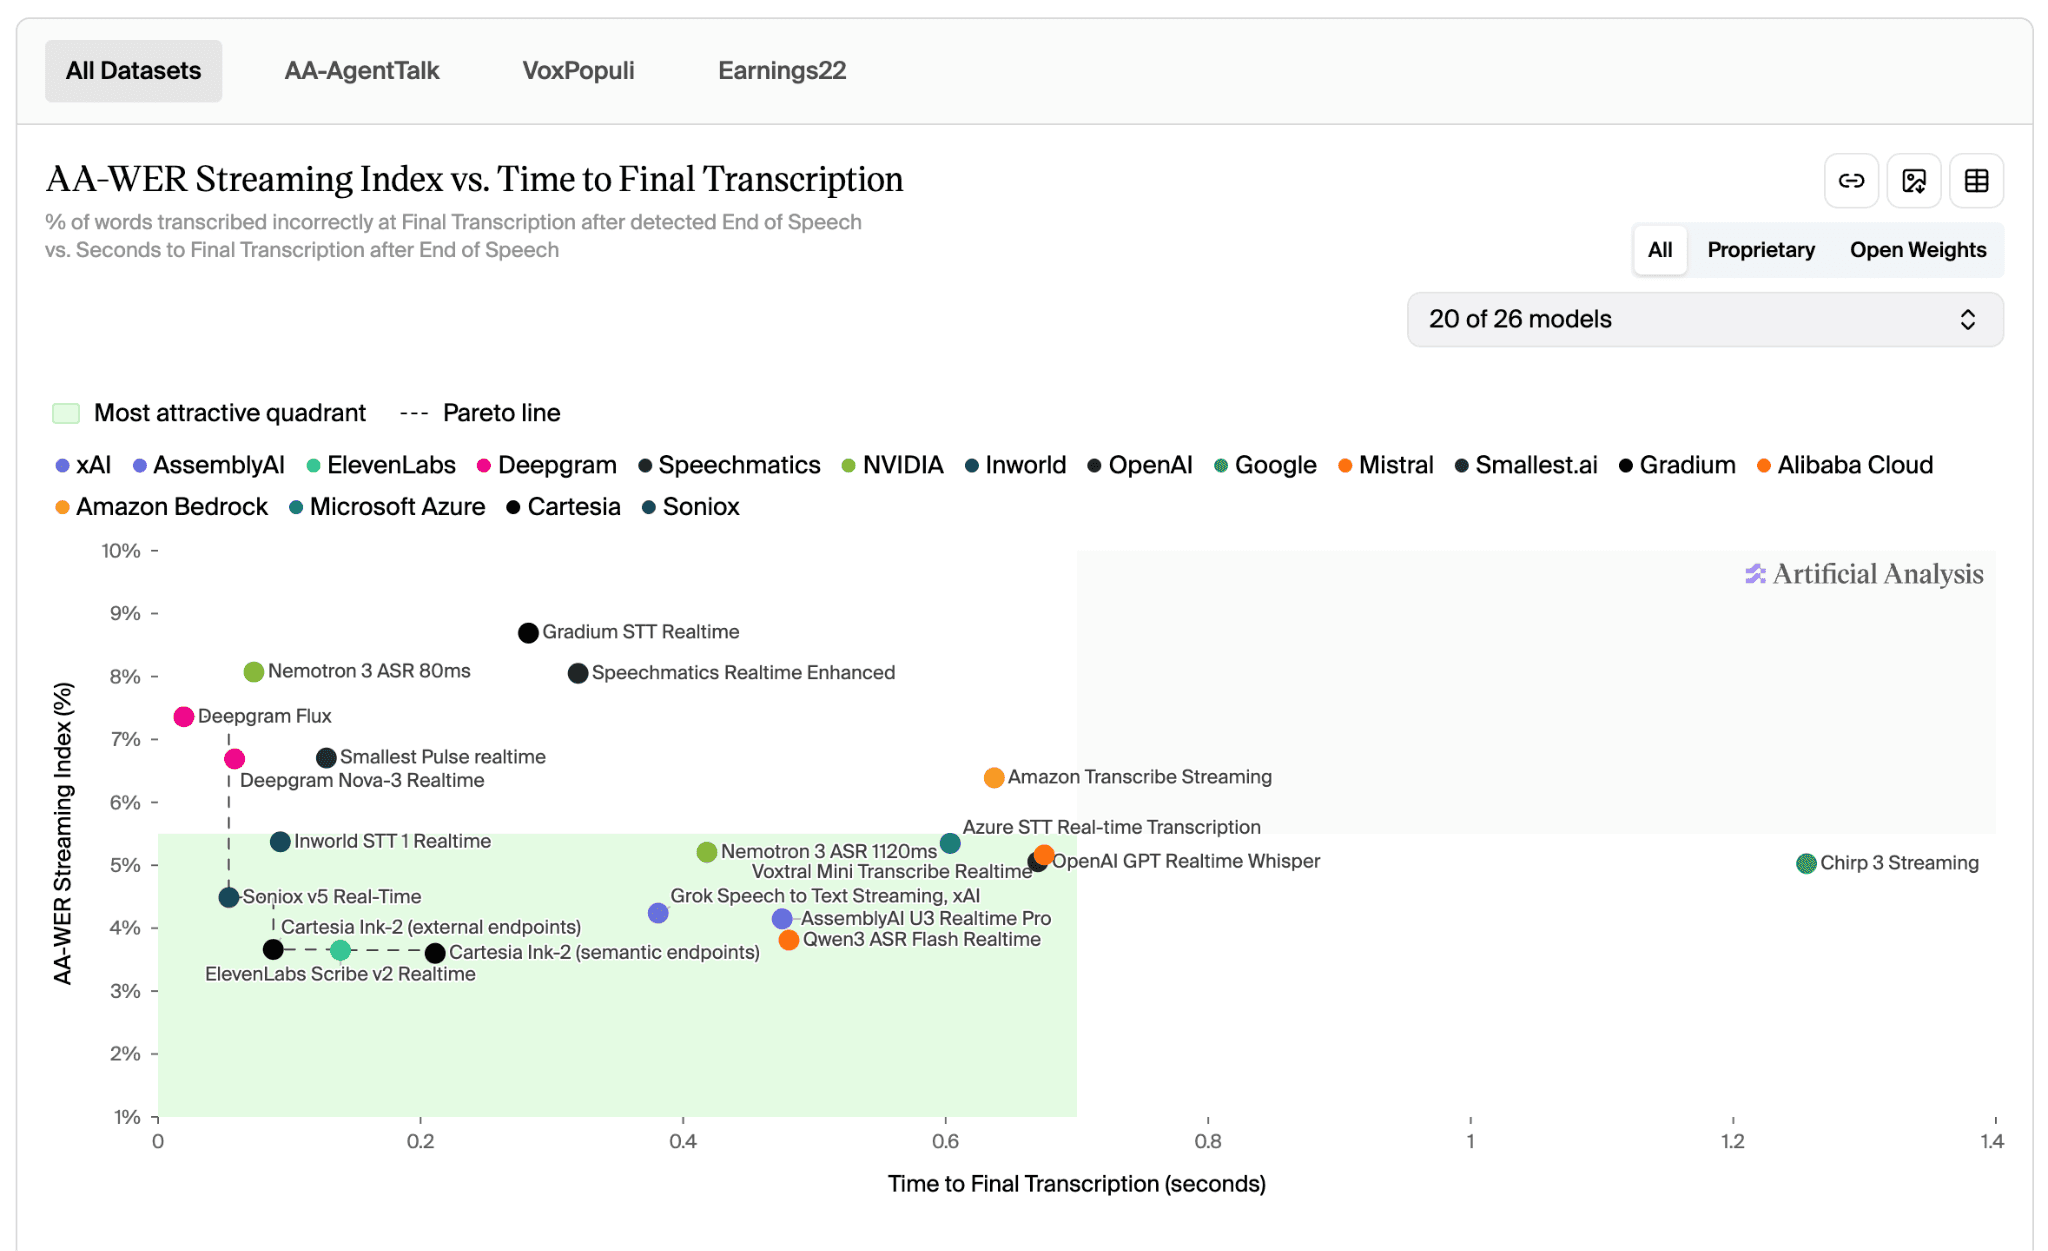Toggle Amazon Bedrock in the legend
The width and height of the screenshot is (2048, 1251).
pyautogui.click(x=162, y=507)
